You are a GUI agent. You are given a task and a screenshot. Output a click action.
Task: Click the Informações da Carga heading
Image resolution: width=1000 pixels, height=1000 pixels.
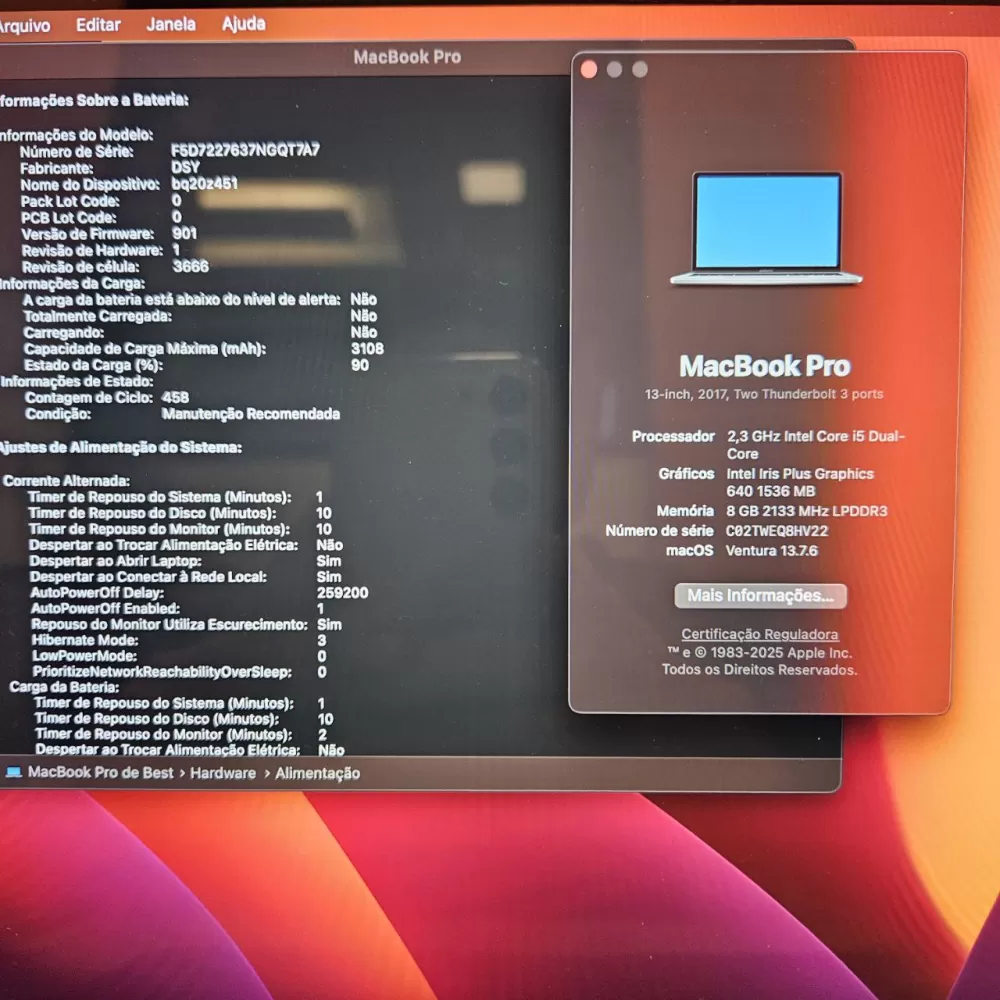tap(72, 284)
